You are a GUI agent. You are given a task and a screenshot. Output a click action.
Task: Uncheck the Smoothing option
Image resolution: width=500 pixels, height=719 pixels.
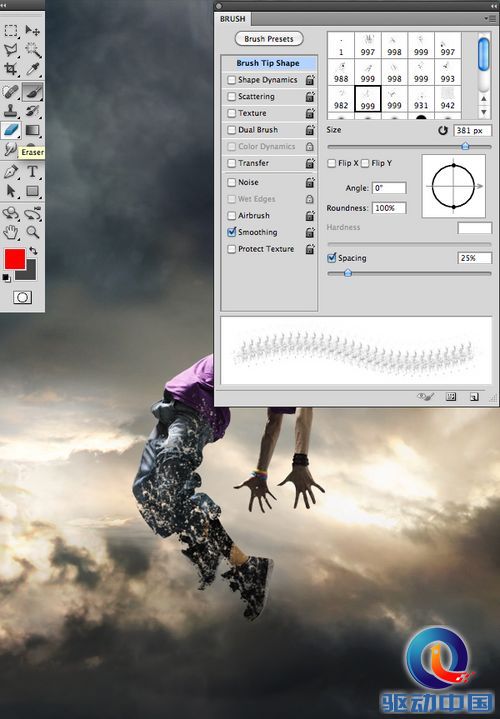(x=232, y=232)
